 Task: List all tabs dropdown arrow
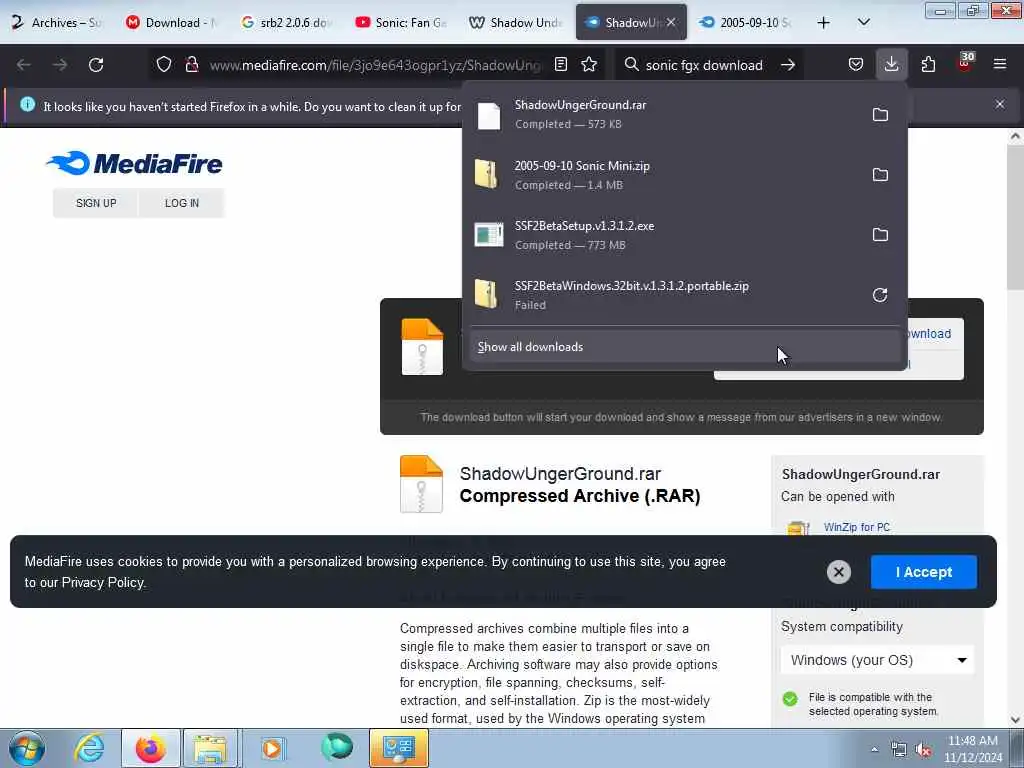click(863, 22)
